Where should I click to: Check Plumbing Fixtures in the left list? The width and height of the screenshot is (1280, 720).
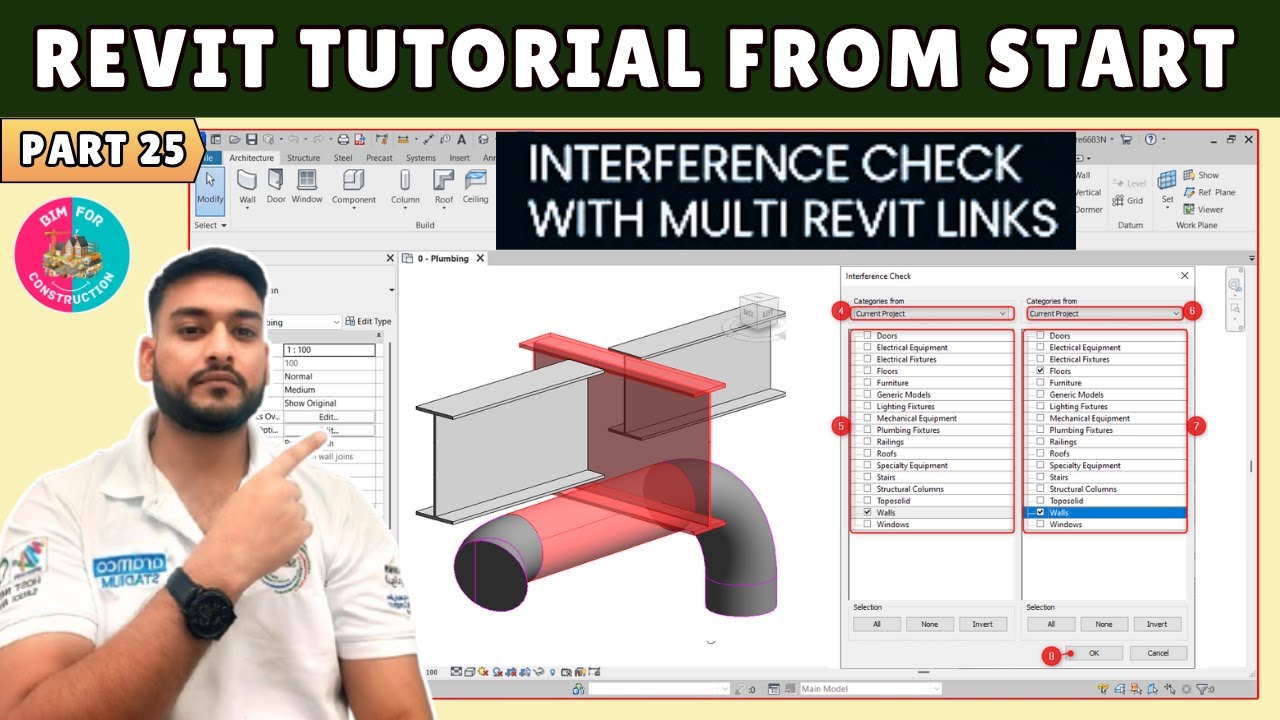pos(868,430)
